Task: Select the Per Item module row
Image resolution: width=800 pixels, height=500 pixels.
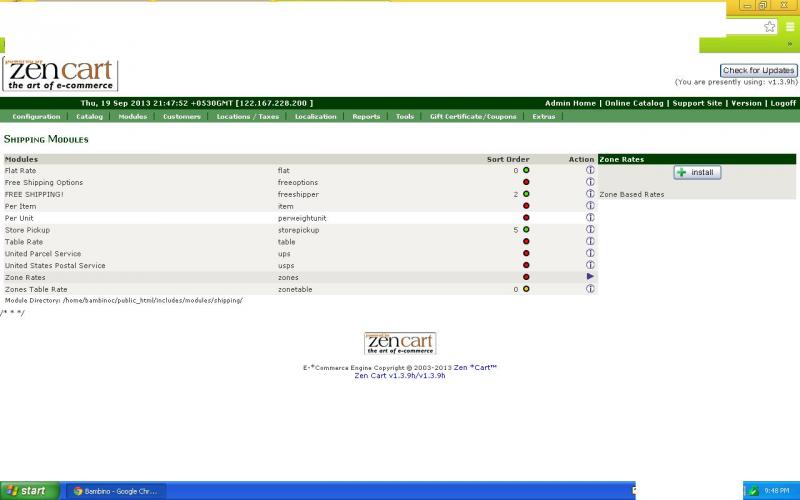Action: coord(301,206)
